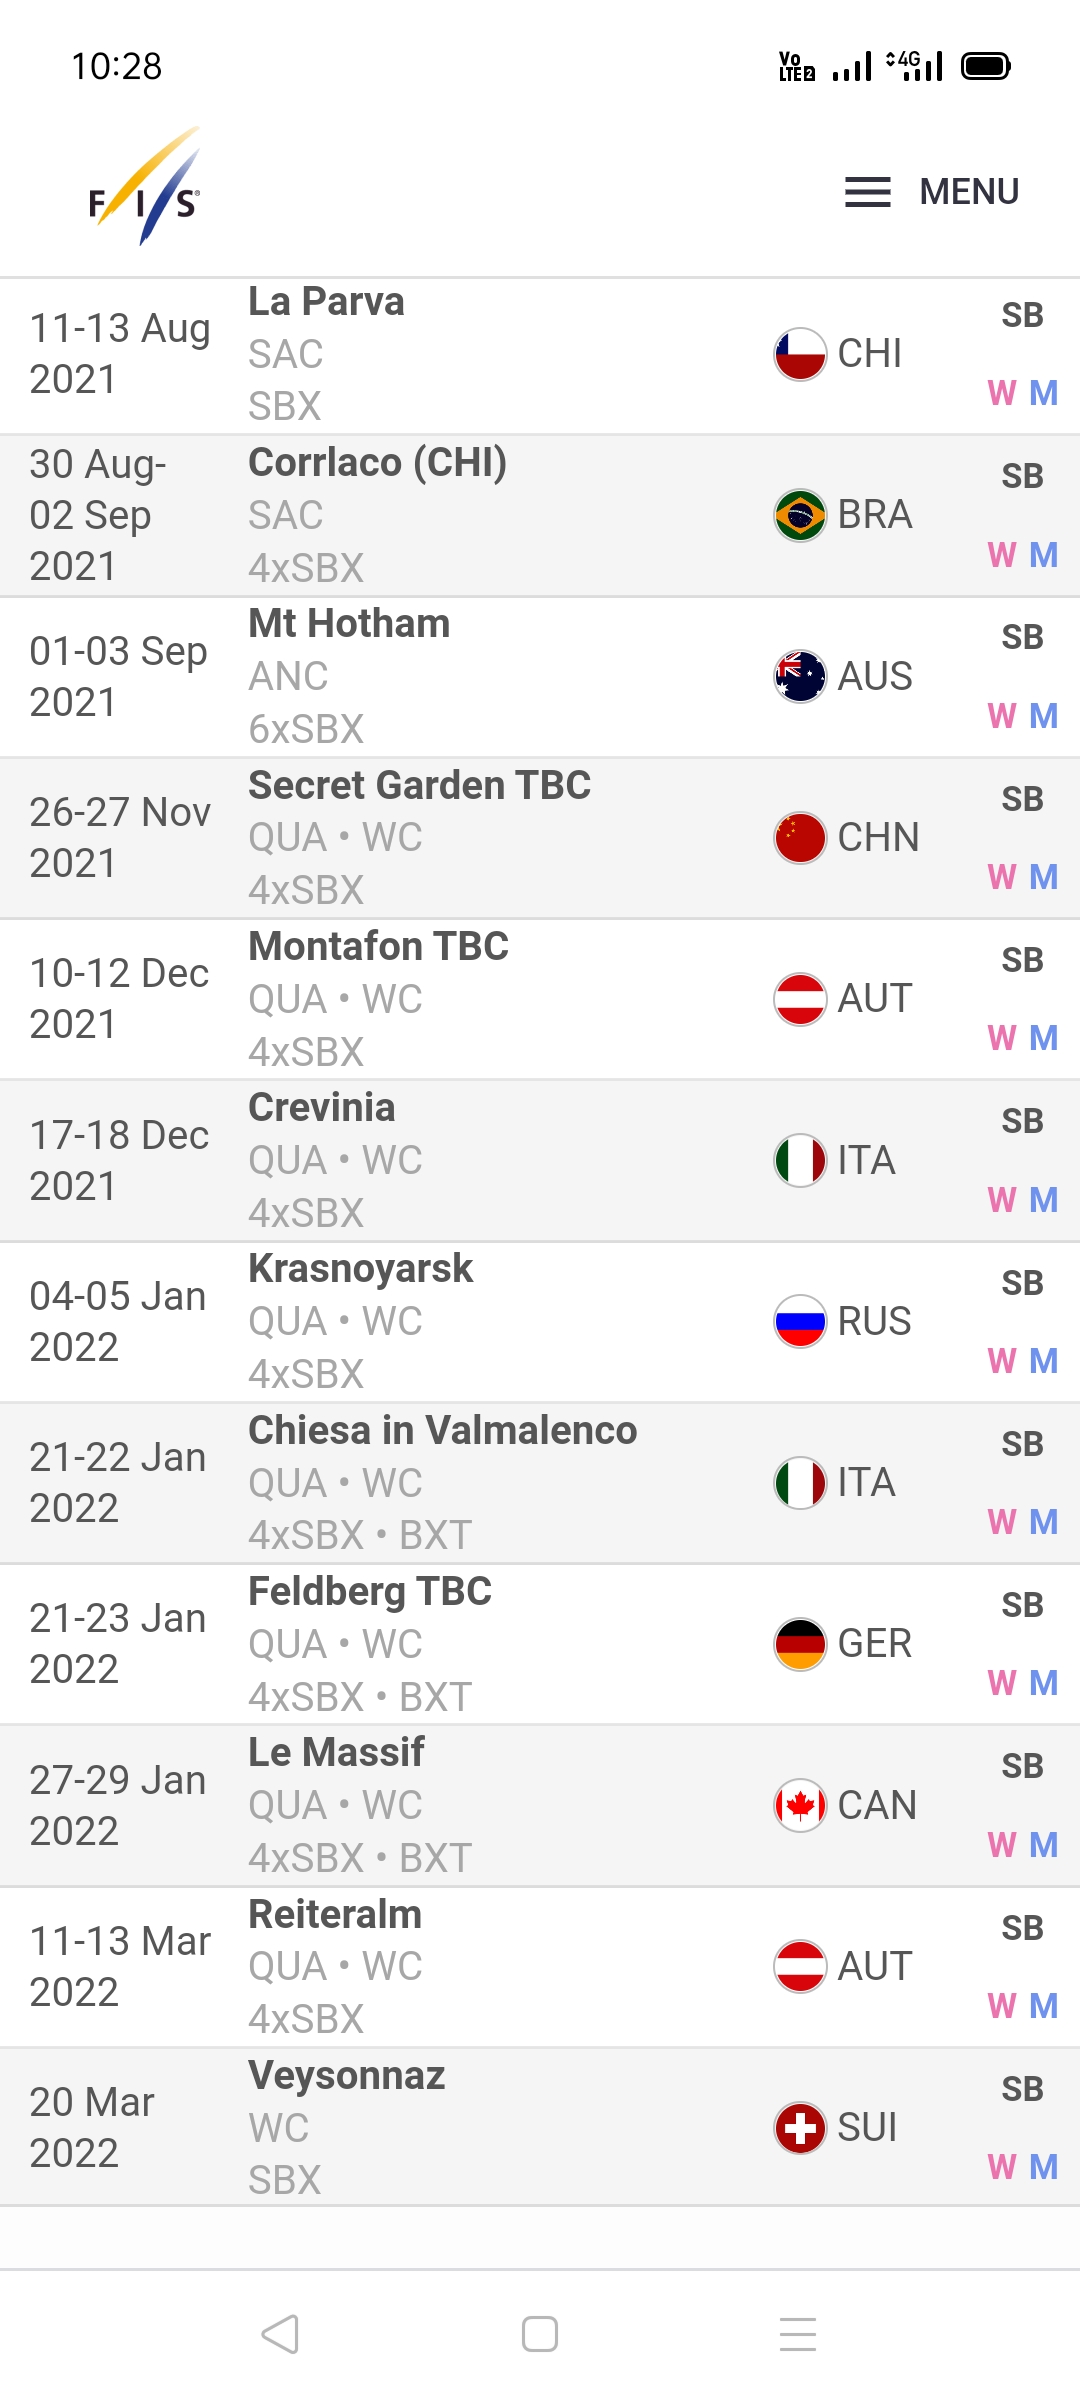Select Krasnoyarsk event row
Screen dimensions: 1080x2400
point(360,1269)
